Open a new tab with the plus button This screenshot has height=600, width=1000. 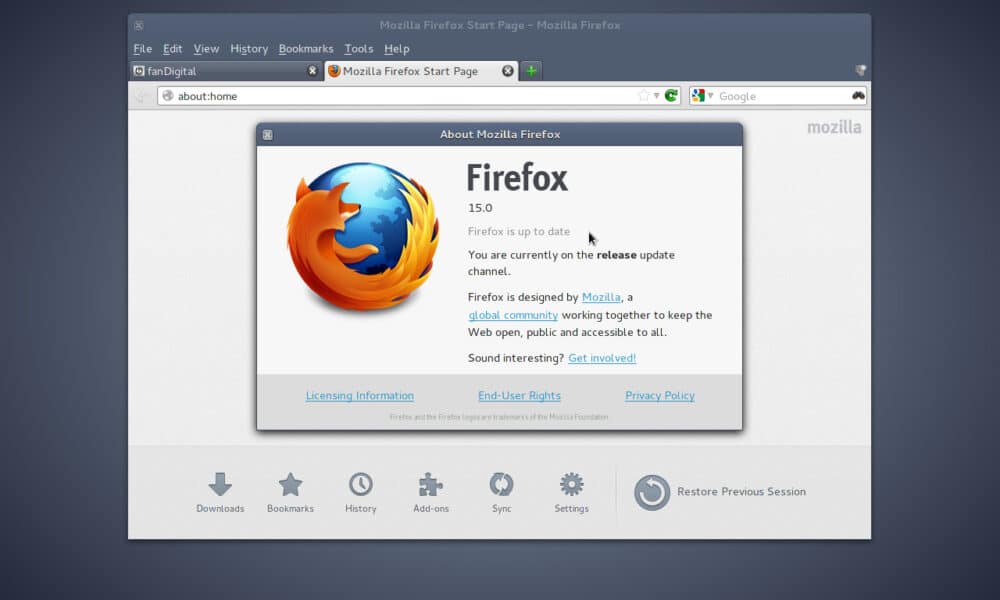532,71
